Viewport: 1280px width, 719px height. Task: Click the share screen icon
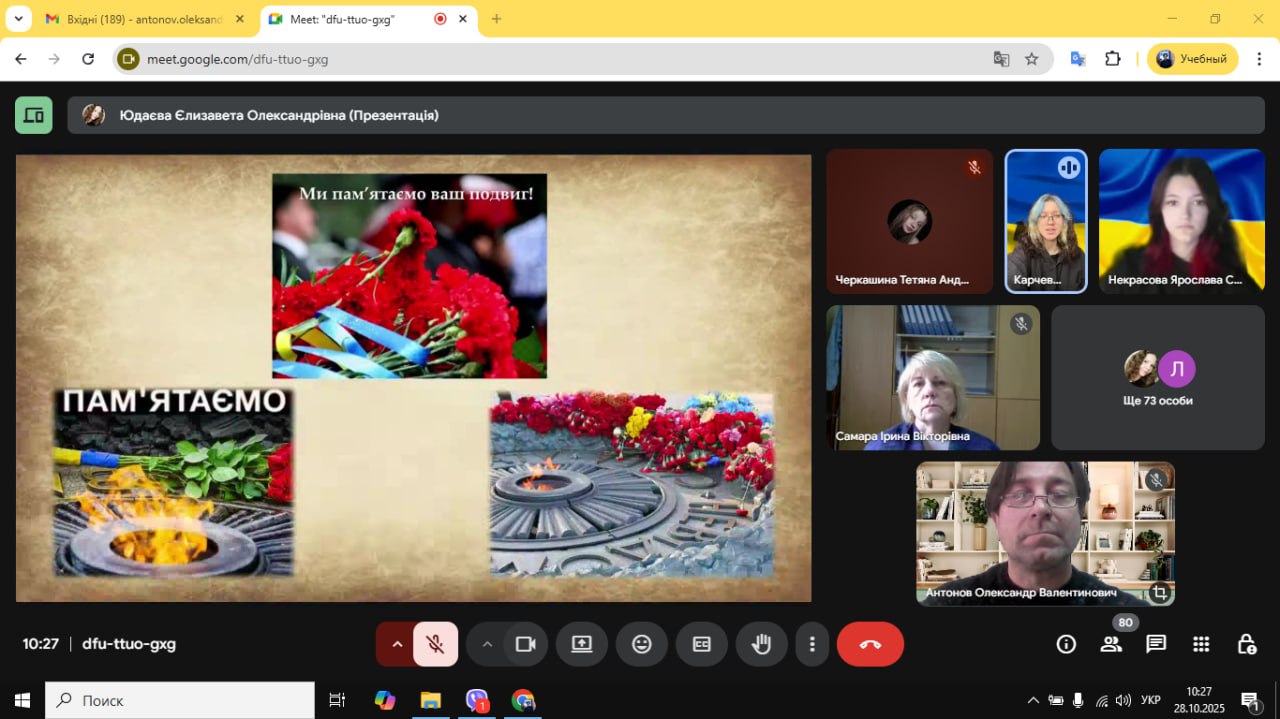tap(582, 644)
